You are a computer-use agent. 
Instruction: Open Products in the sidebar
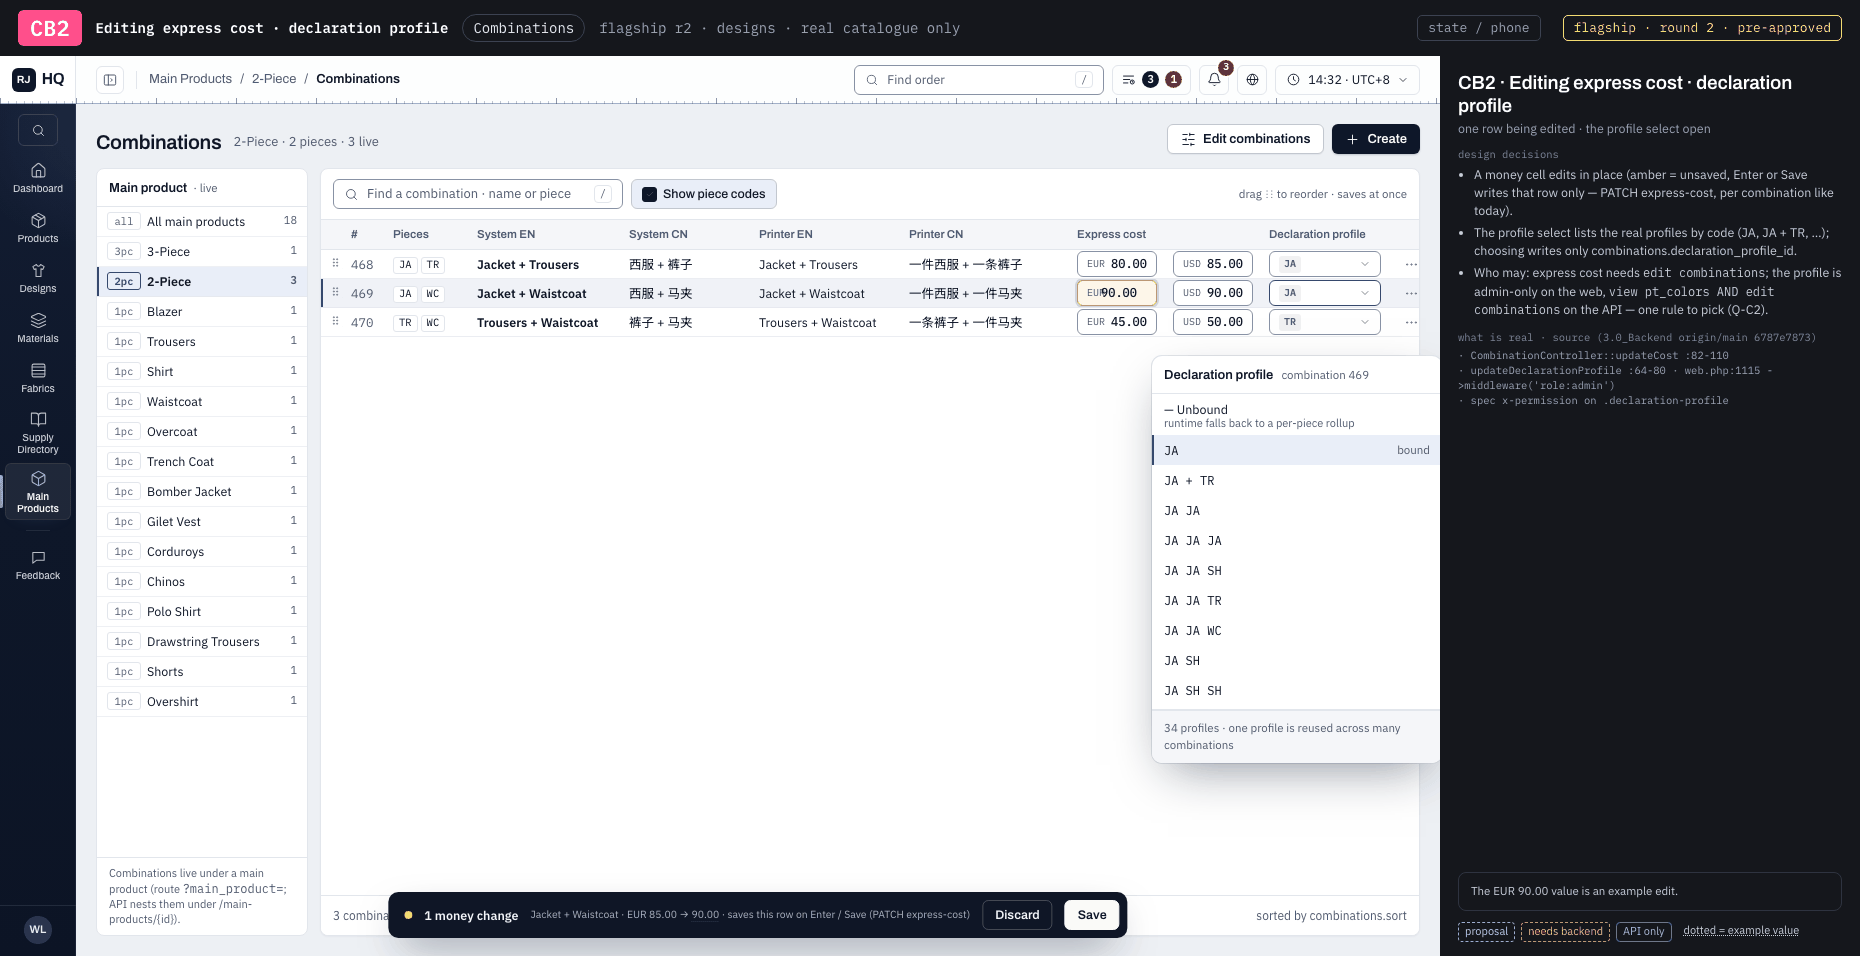(38, 227)
